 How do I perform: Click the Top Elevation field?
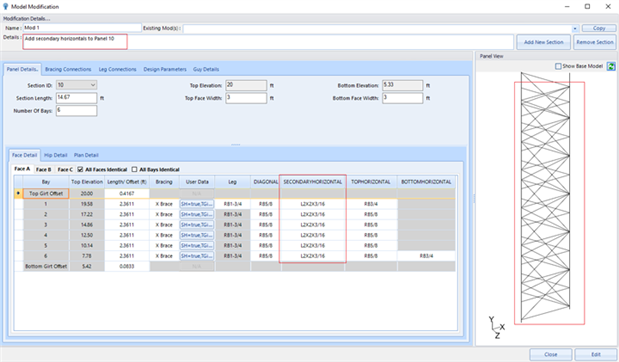[246, 85]
